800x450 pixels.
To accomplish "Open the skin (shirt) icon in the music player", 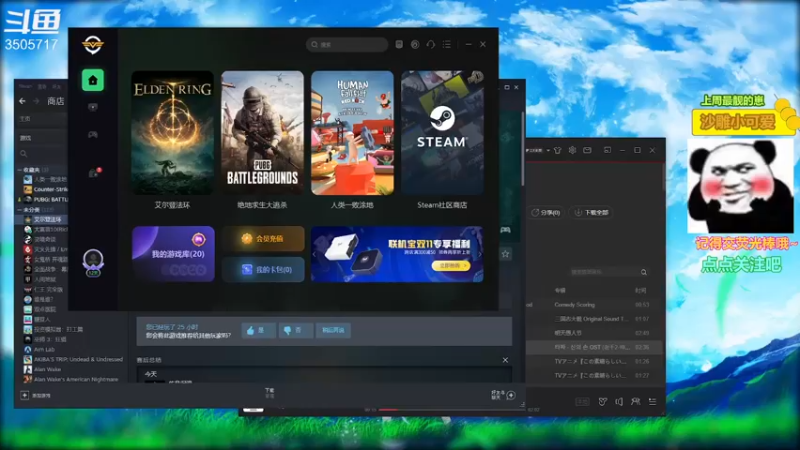I will point(557,151).
